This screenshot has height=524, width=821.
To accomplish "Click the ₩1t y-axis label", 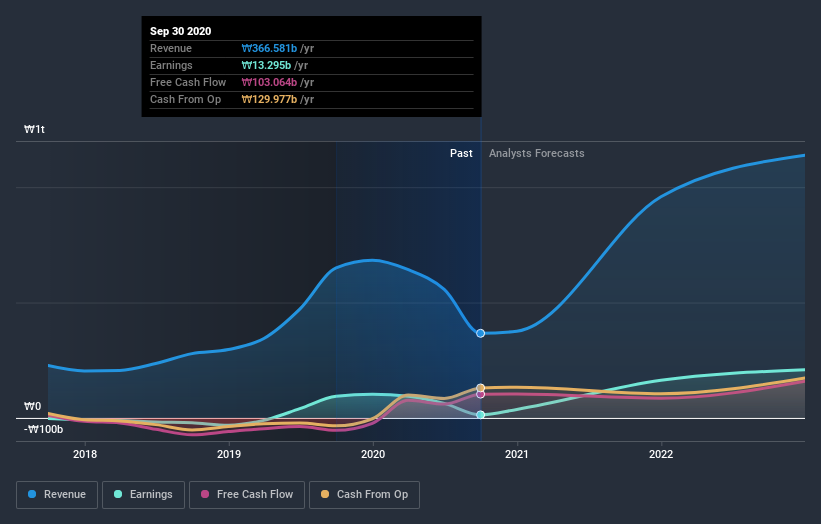I will click(35, 129).
